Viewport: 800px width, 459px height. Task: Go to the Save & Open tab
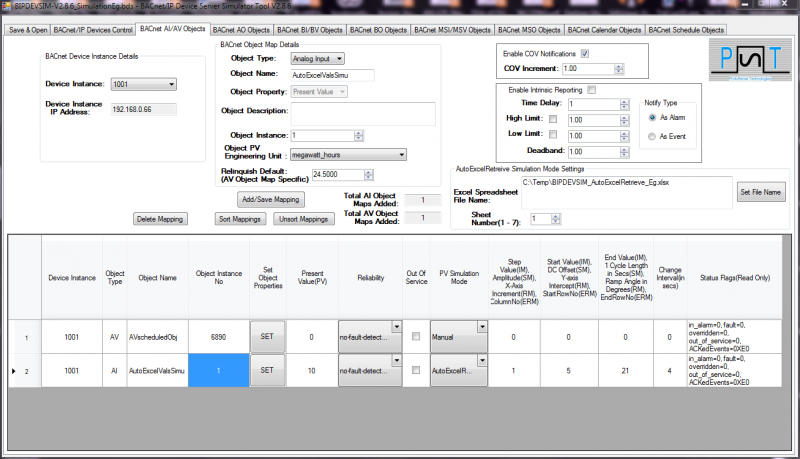coord(29,30)
